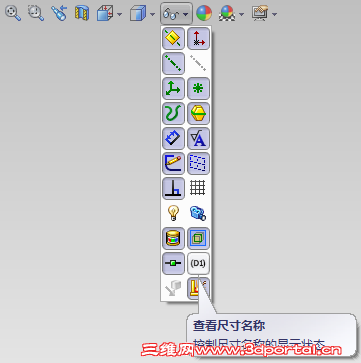
Task: Click the Zoom to Area magnifier icon
Action: coord(36,14)
